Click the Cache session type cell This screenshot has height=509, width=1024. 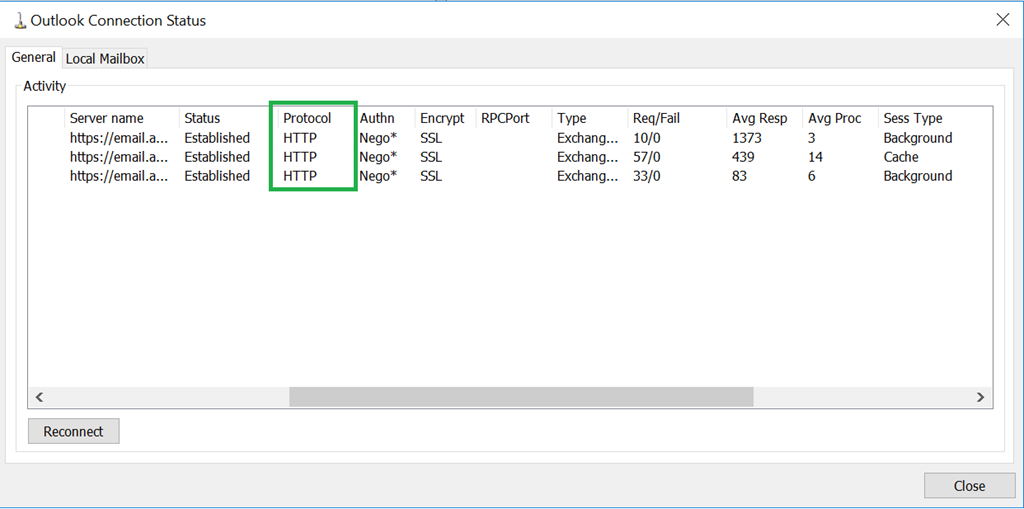pos(901,157)
